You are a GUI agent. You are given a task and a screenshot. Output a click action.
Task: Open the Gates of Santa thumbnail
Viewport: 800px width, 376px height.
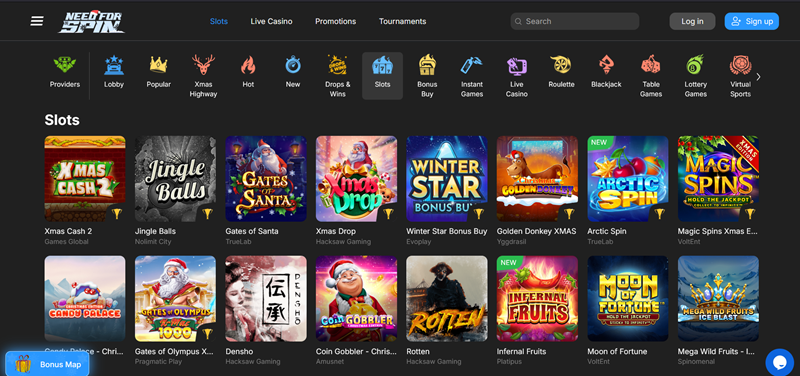click(x=266, y=179)
